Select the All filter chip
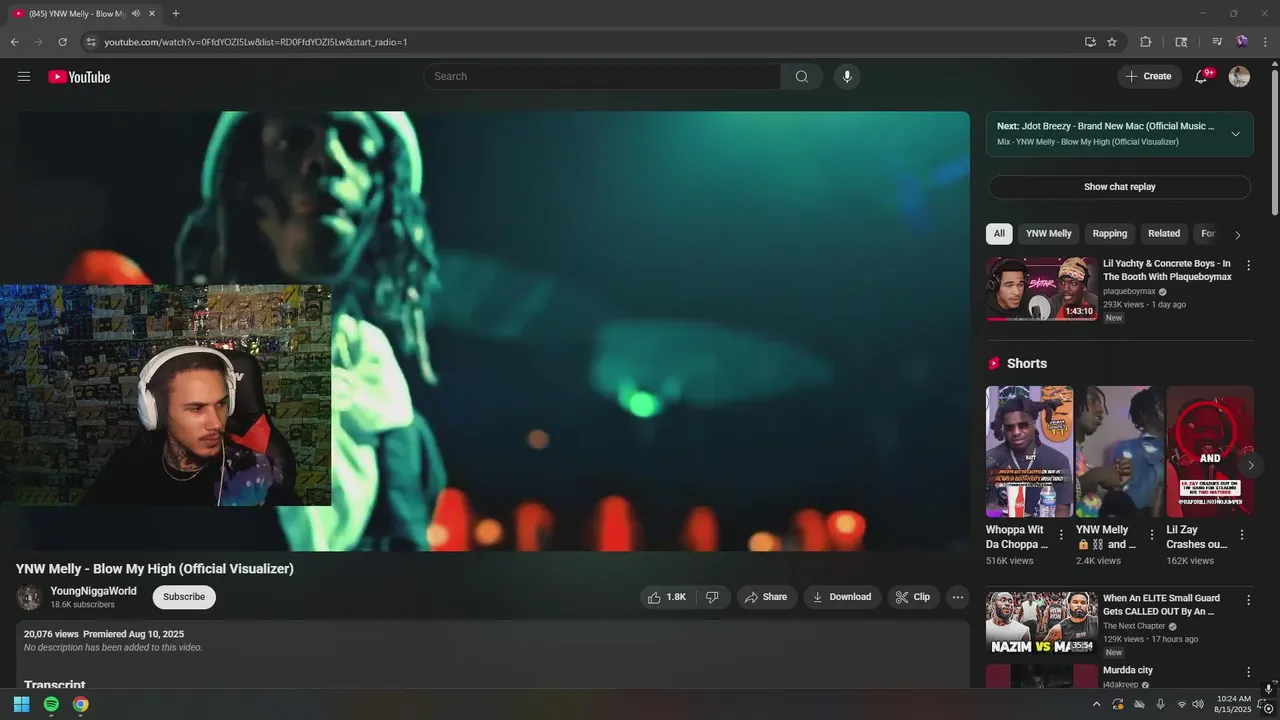The image size is (1280, 720). click(999, 234)
